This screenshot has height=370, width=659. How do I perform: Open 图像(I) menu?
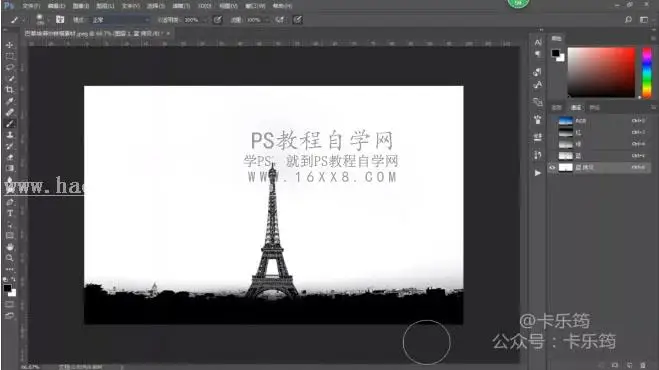coord(81,6)
